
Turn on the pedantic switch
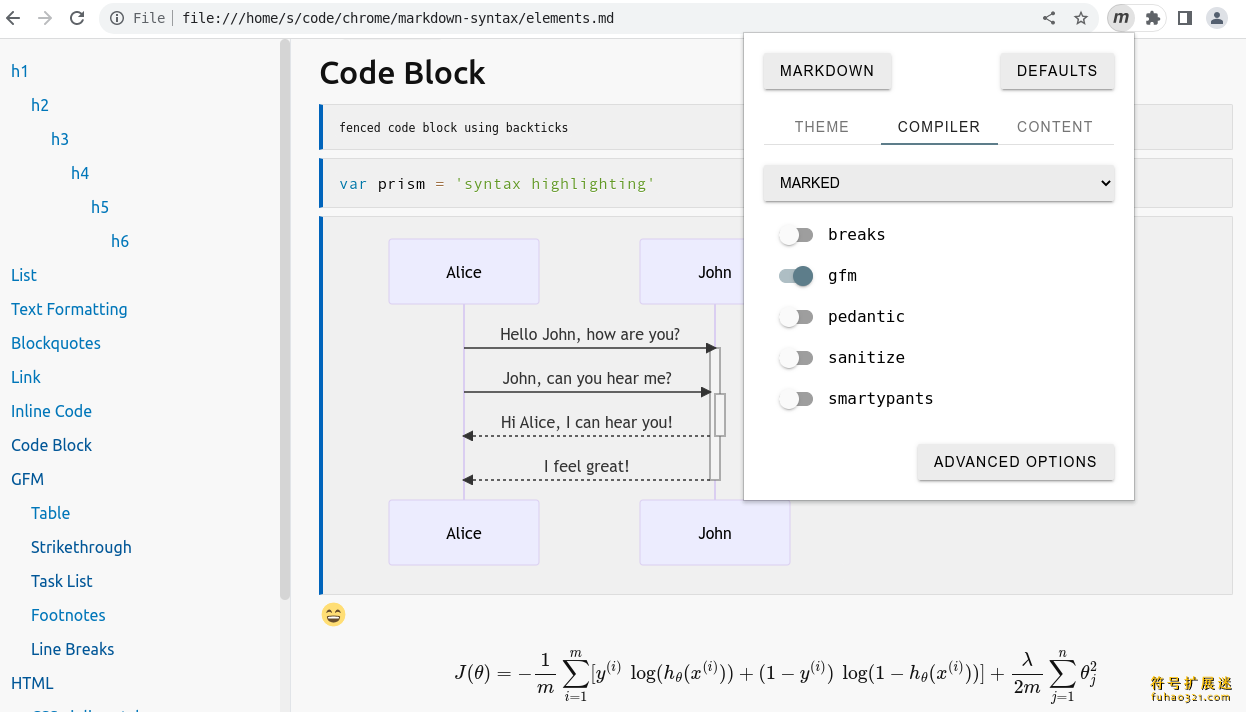[796, 317]
